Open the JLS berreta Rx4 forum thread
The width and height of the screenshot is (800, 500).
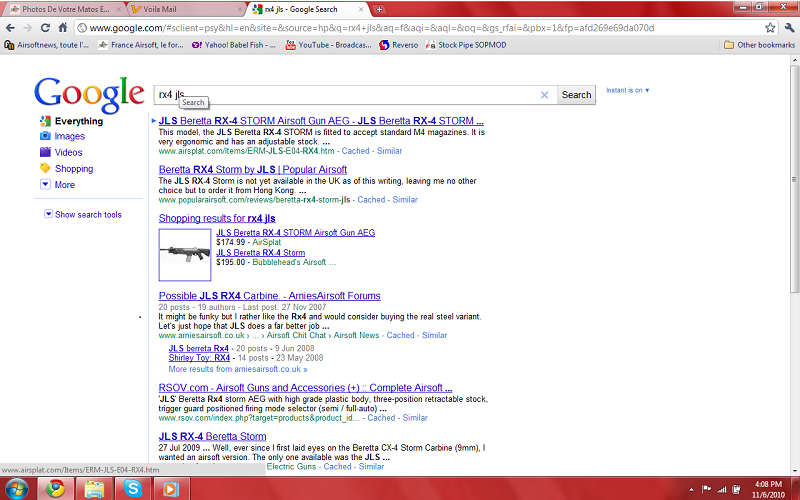198,348
